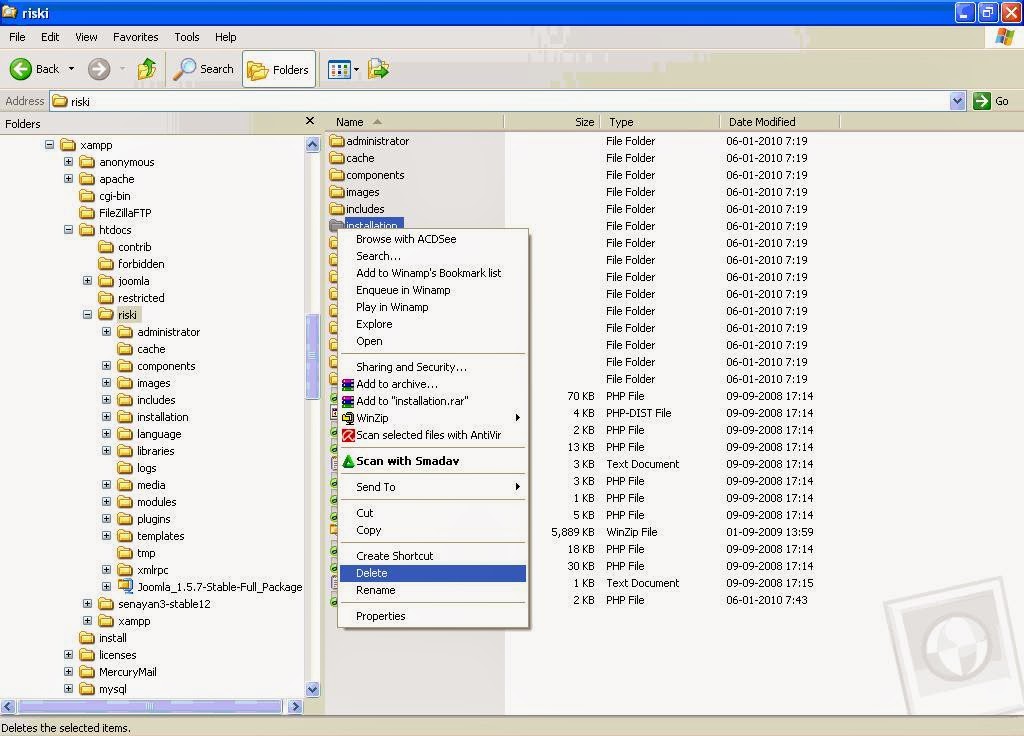1024x736 pixels.
Task: Select FileZillaFTP folder in tree
Action: click(x=116, y=213)
